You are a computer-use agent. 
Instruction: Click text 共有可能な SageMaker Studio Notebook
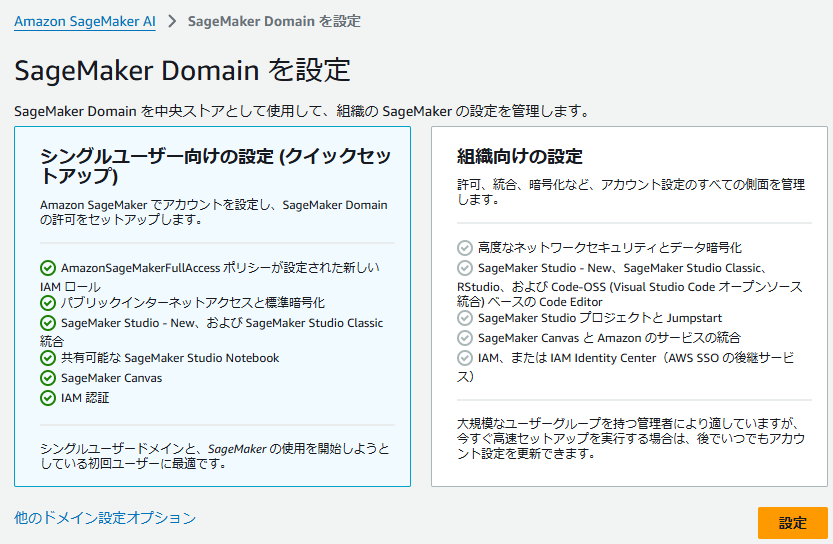tap(170, 358)
